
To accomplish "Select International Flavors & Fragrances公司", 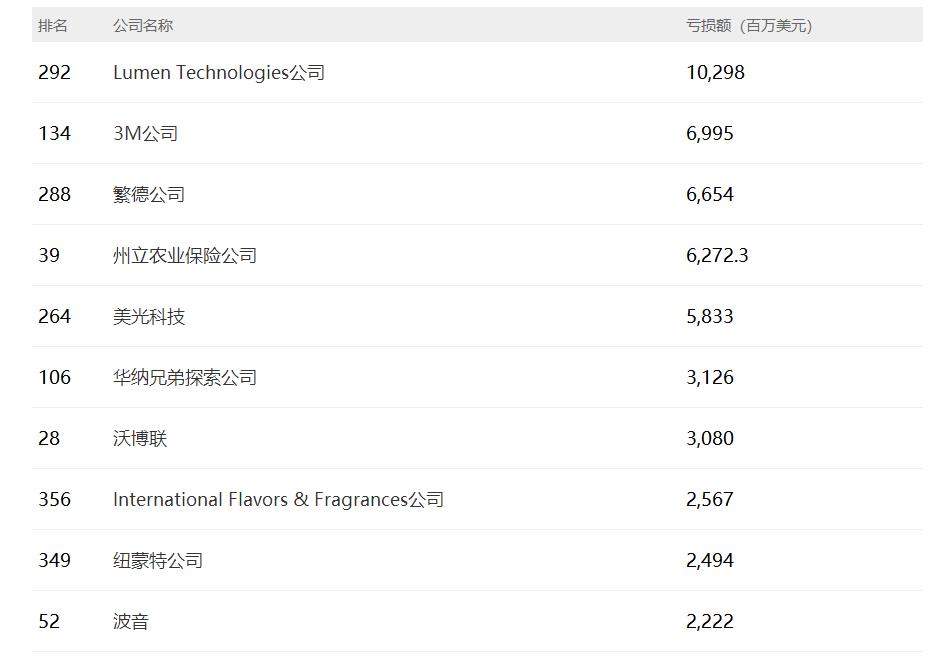I will pos(278,499).
